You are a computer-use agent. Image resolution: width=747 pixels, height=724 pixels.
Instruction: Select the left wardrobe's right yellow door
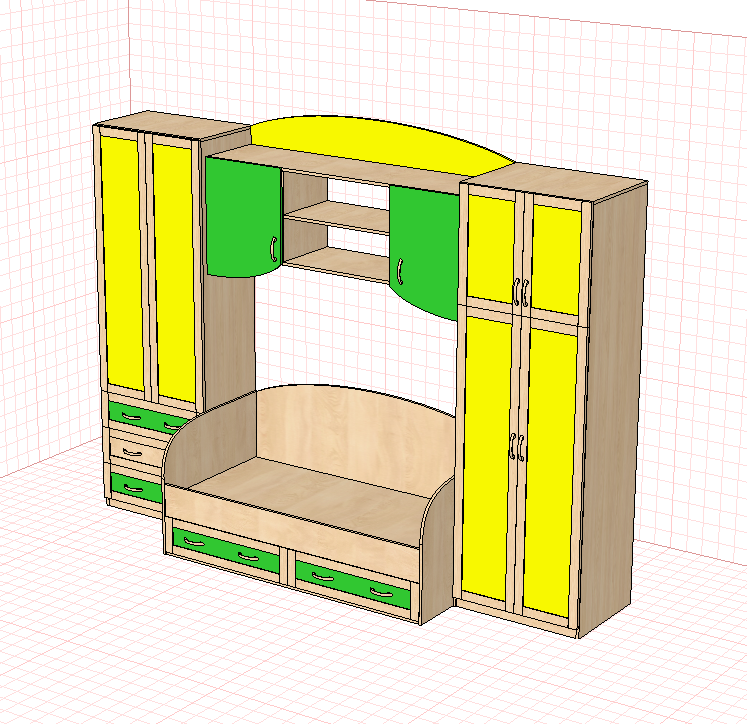coord(174,272)
